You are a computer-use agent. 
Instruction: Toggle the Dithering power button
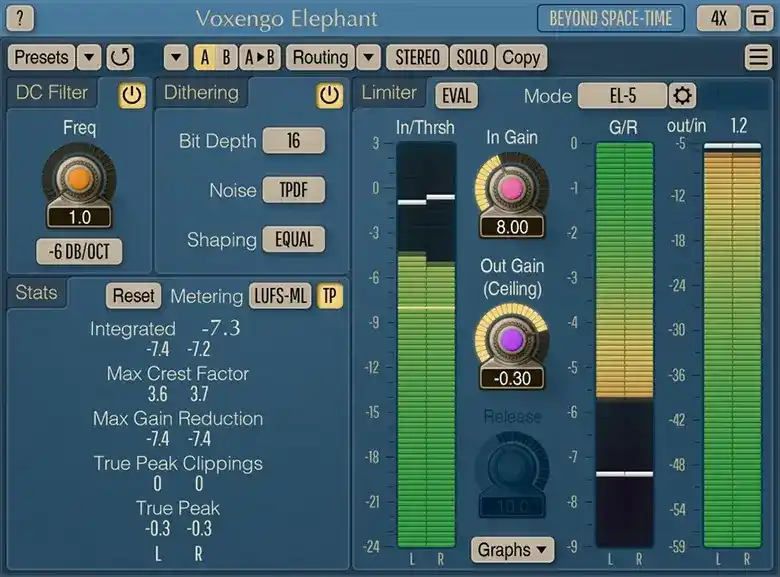[x=329, y=95]
